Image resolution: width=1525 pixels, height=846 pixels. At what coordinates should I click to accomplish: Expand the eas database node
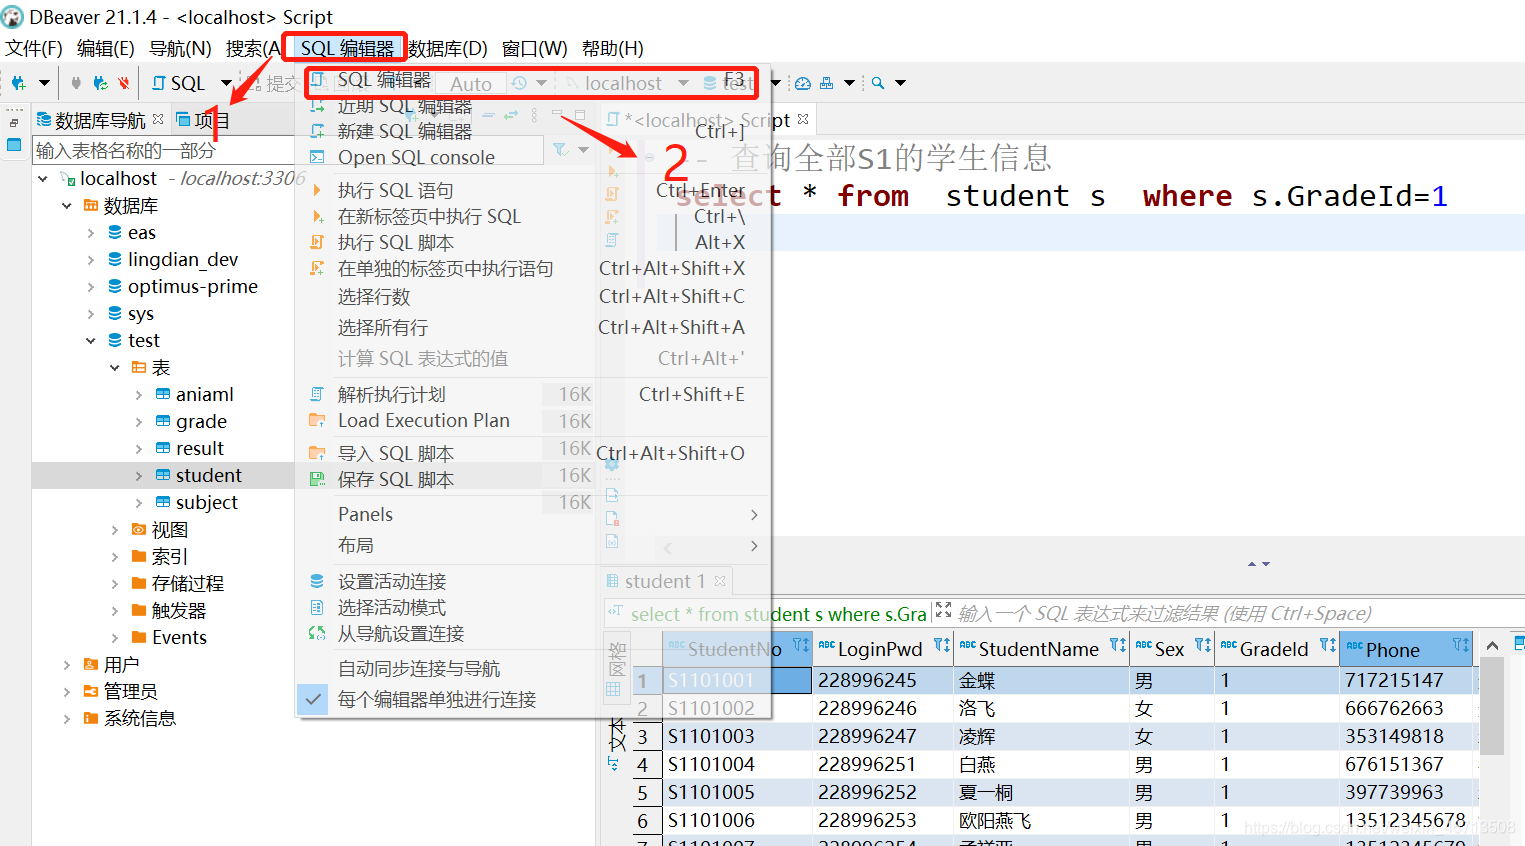pos(91,232)
